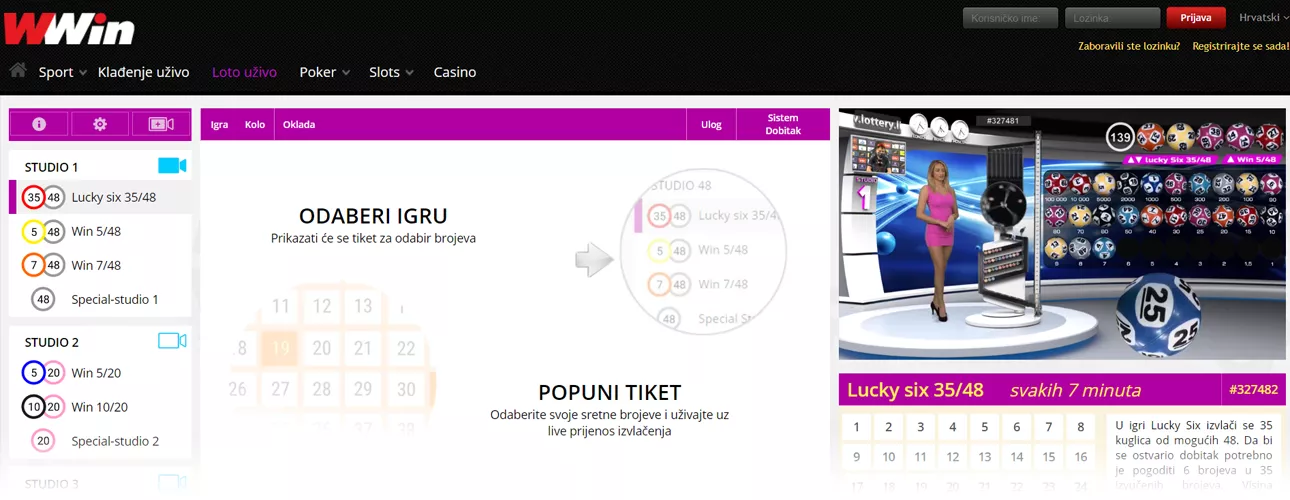Pick number 4 on the ticket

pos(952,427)
